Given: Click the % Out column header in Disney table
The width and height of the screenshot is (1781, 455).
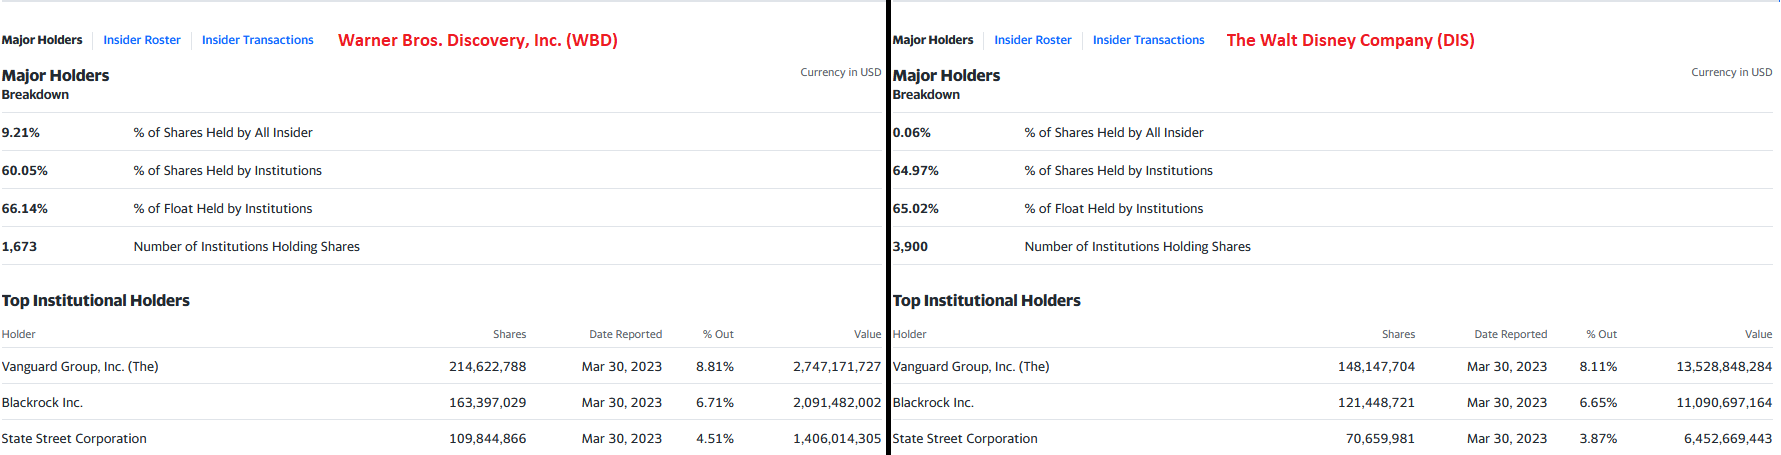Looking at the screenshot, I should [x=1601, y=334].
